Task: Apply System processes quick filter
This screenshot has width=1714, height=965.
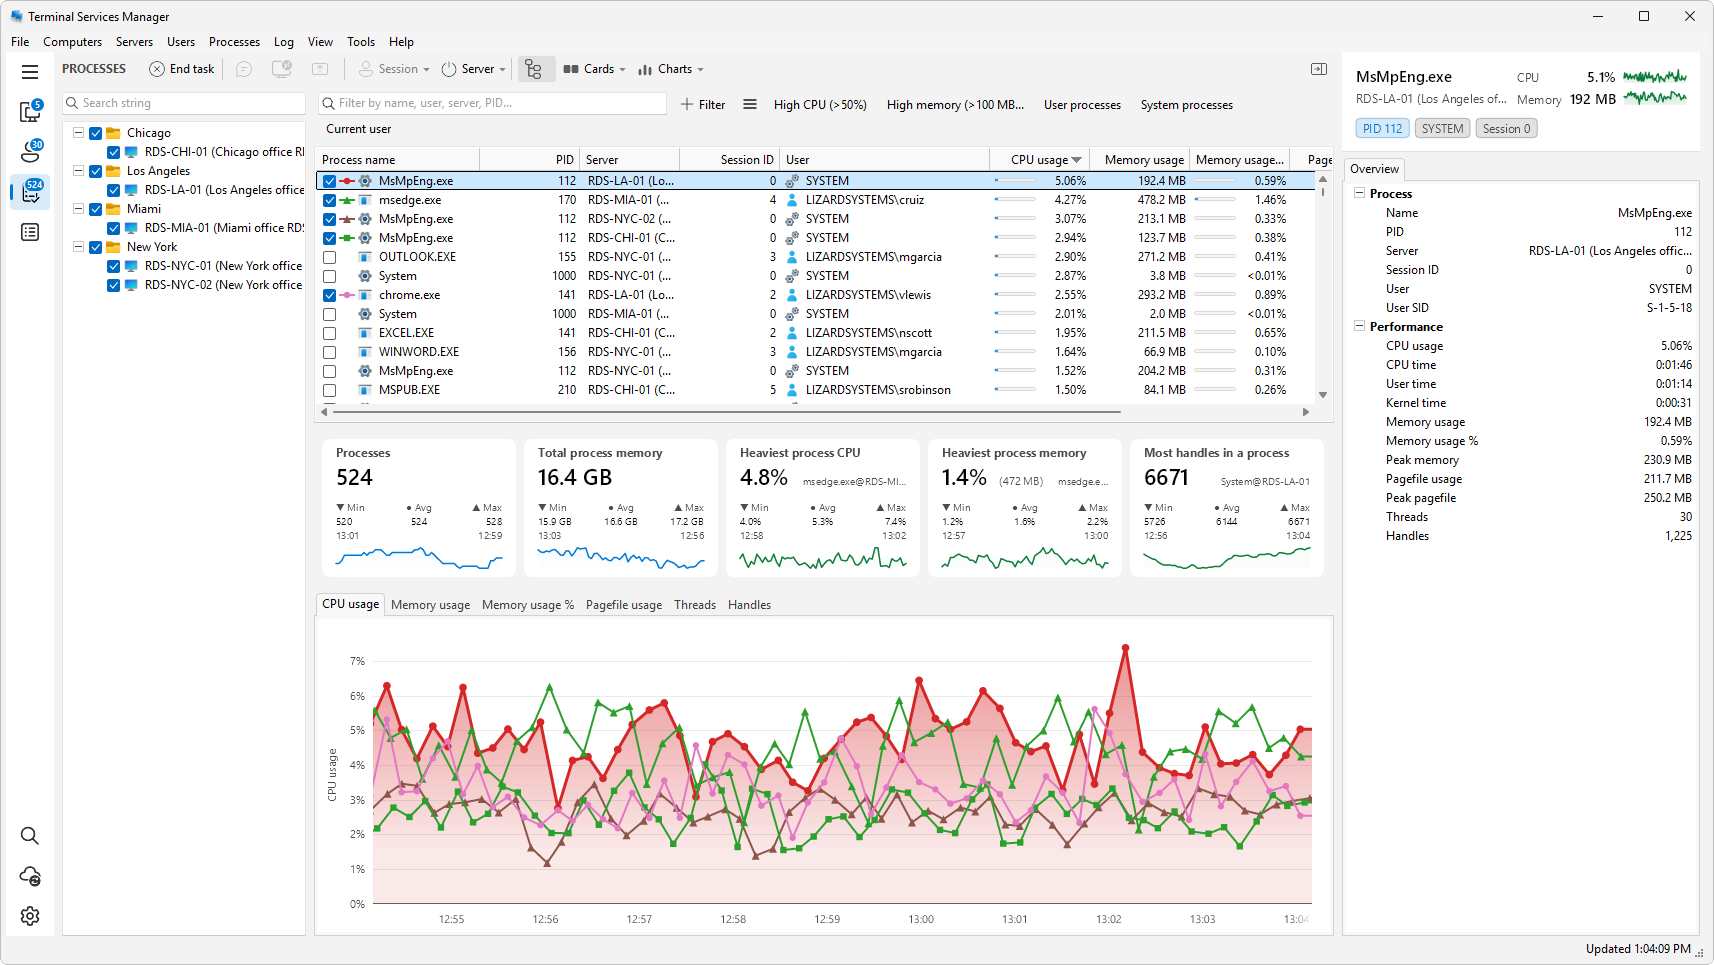Action: 1186,105
